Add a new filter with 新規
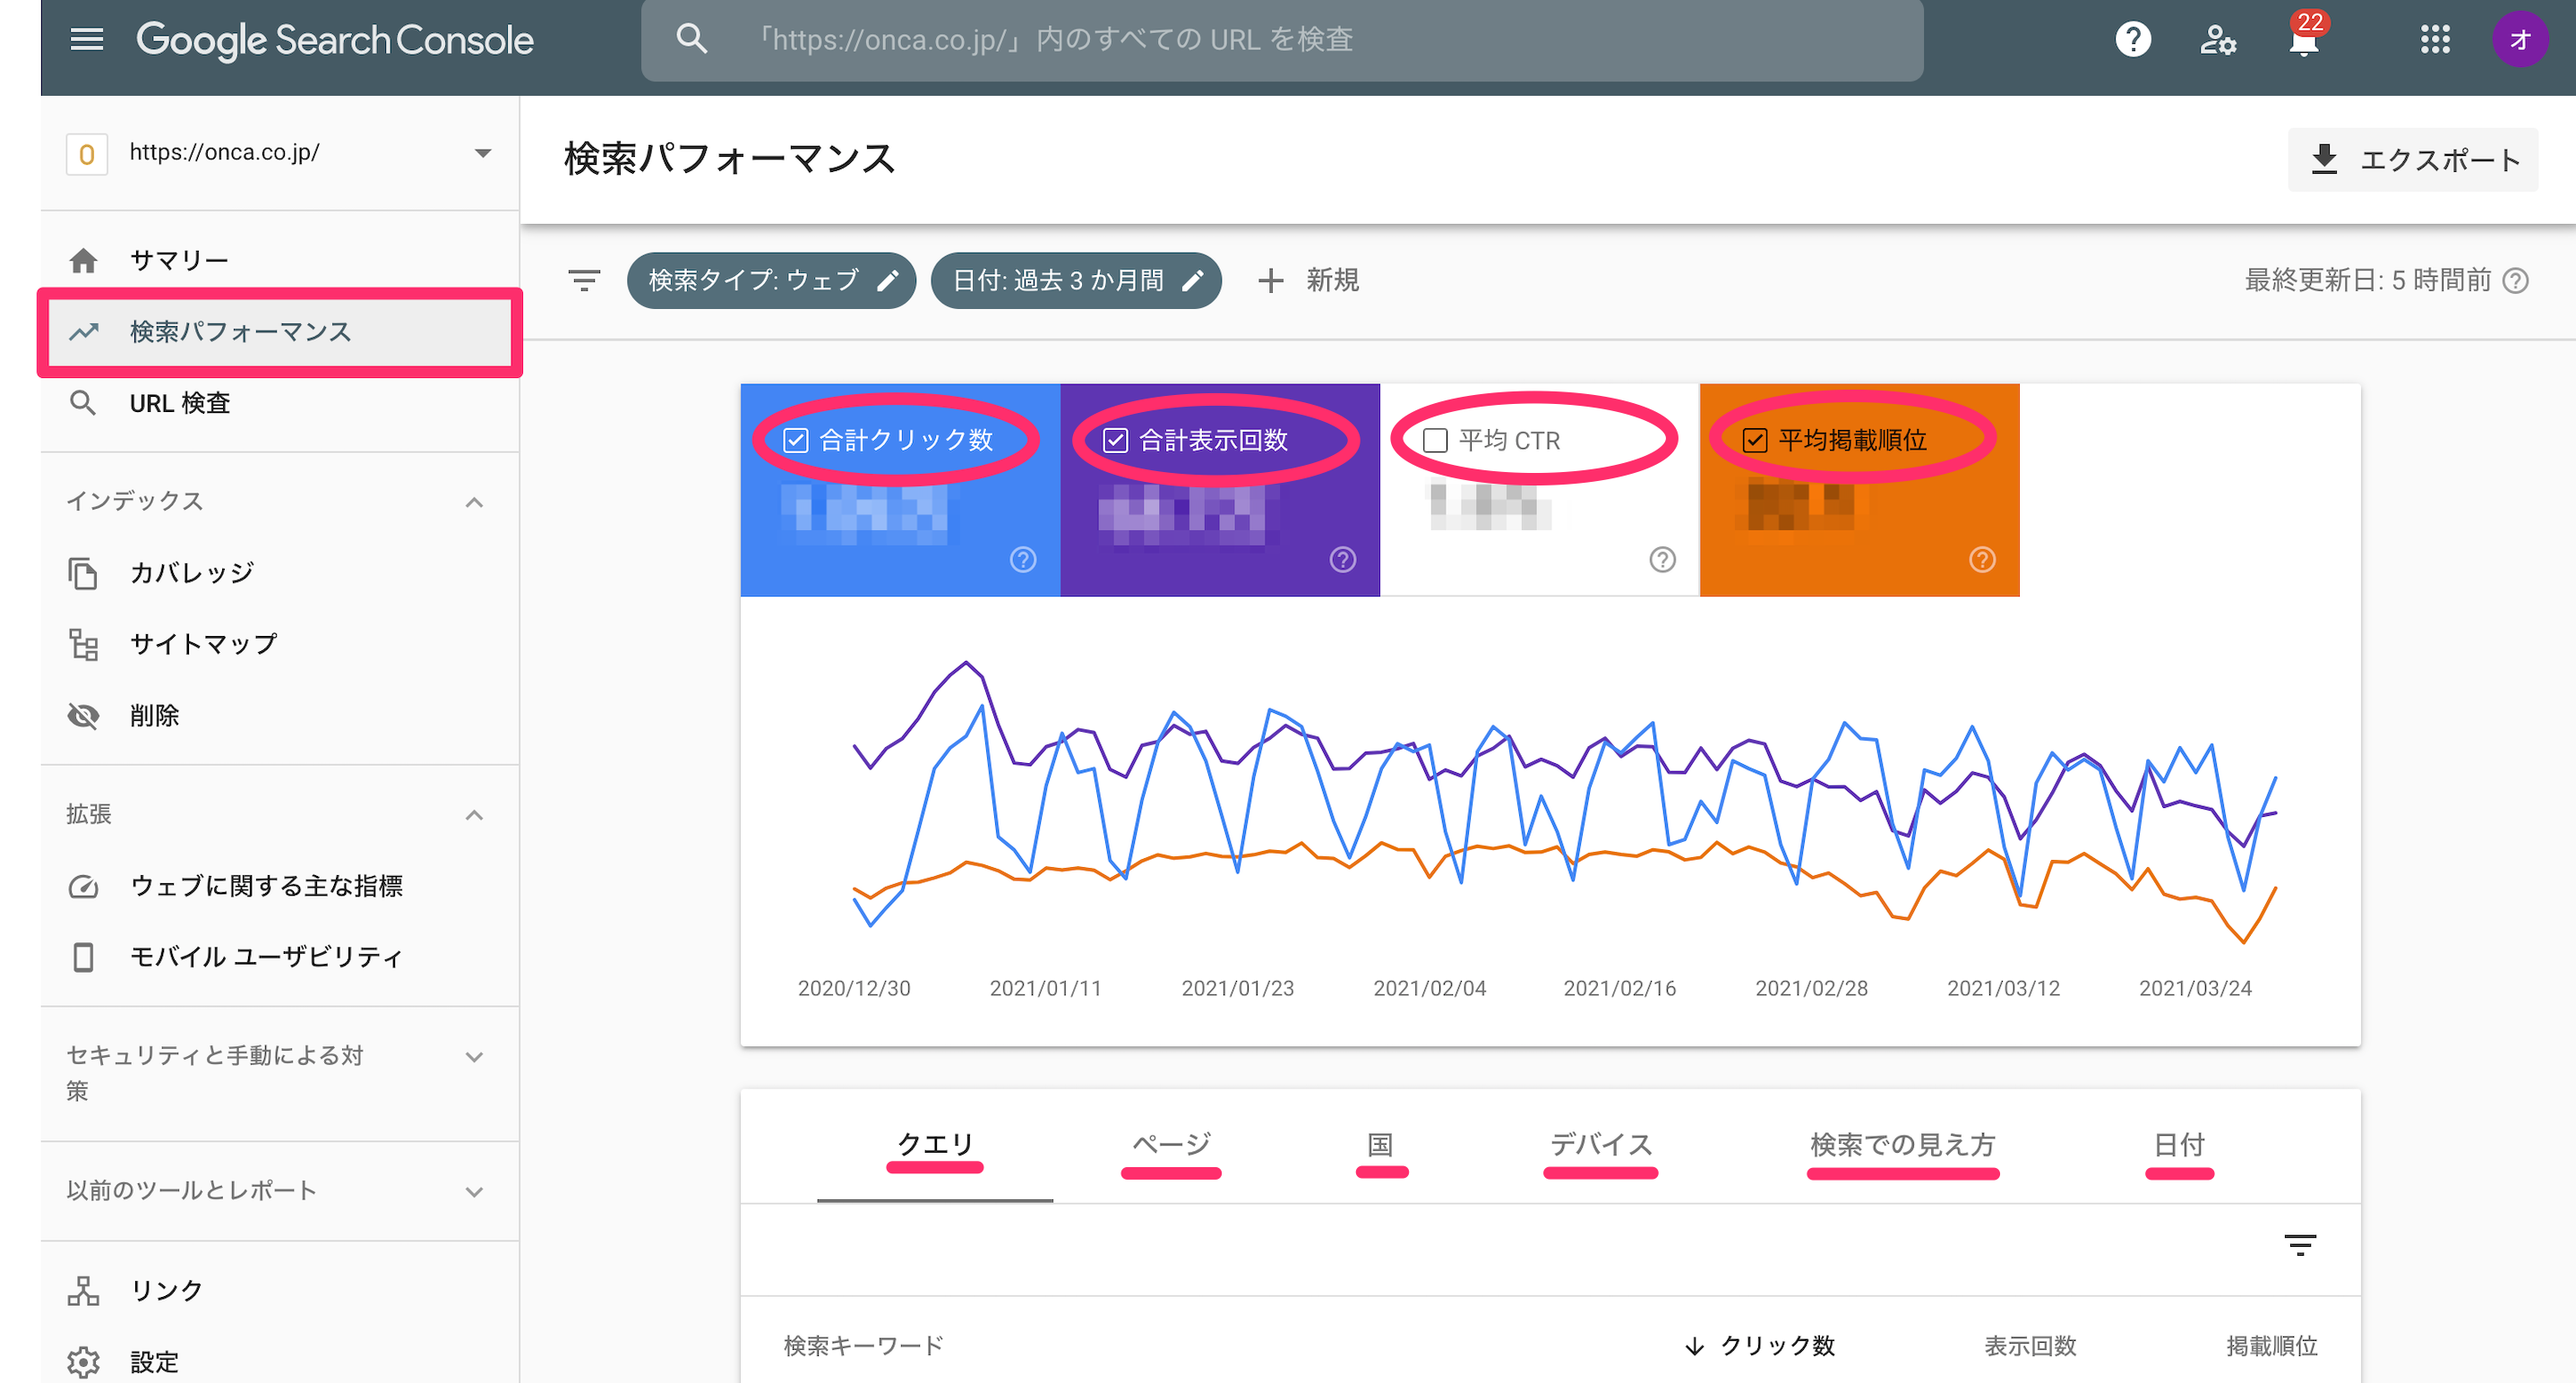This screenshot has height=1383, width=2576. click(x=1308, y=280)
